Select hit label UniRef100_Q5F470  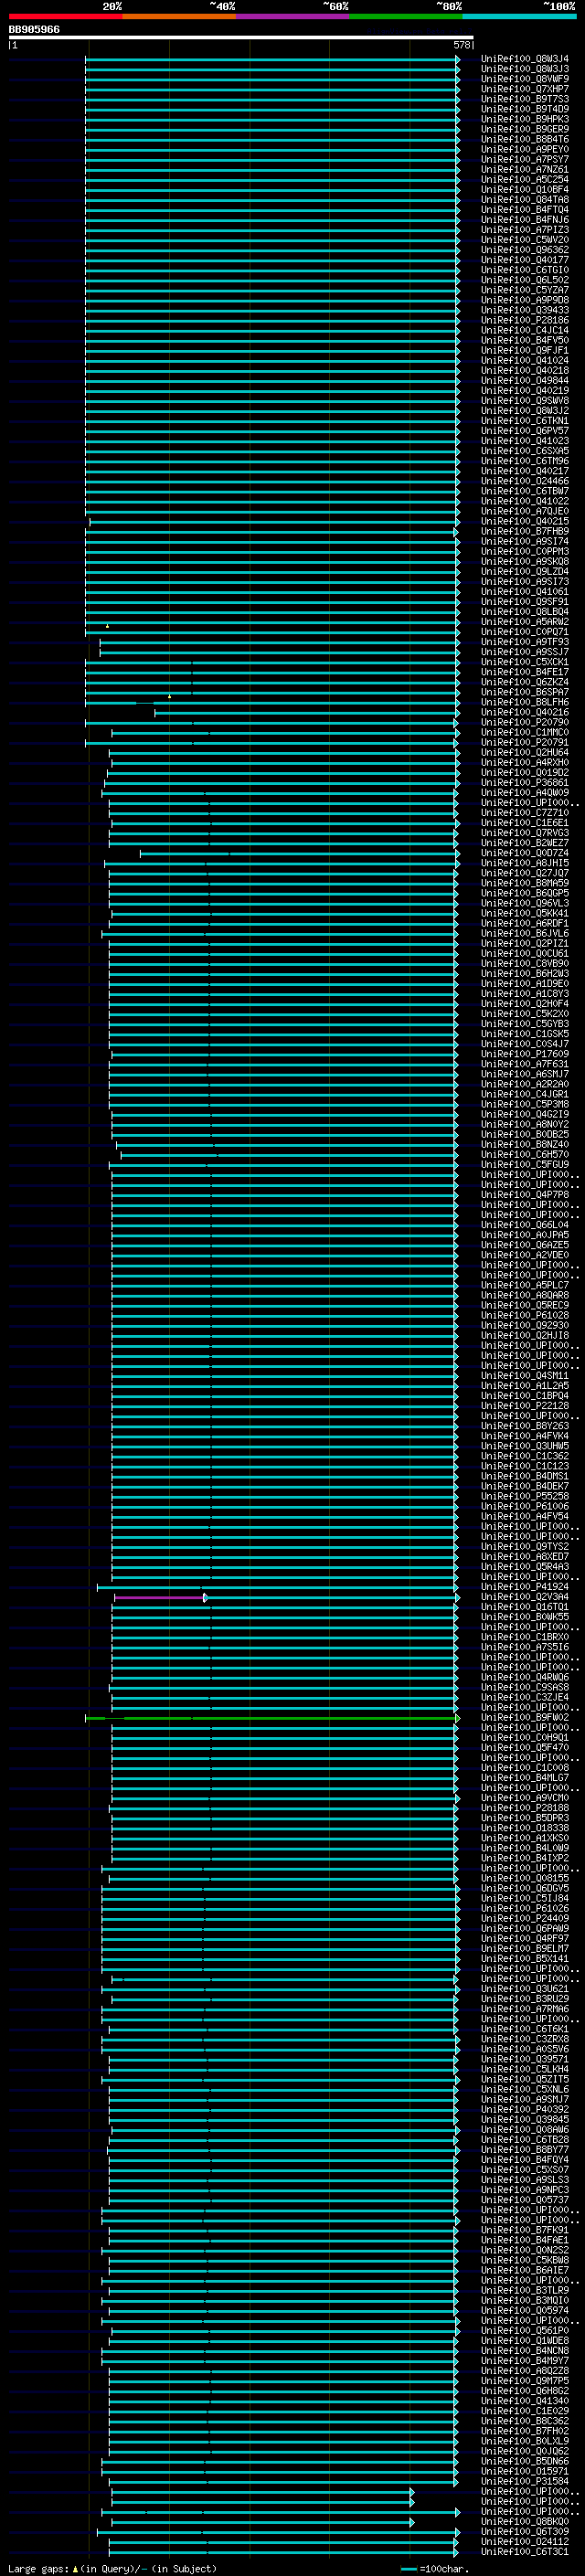[x=525, y=1747]
